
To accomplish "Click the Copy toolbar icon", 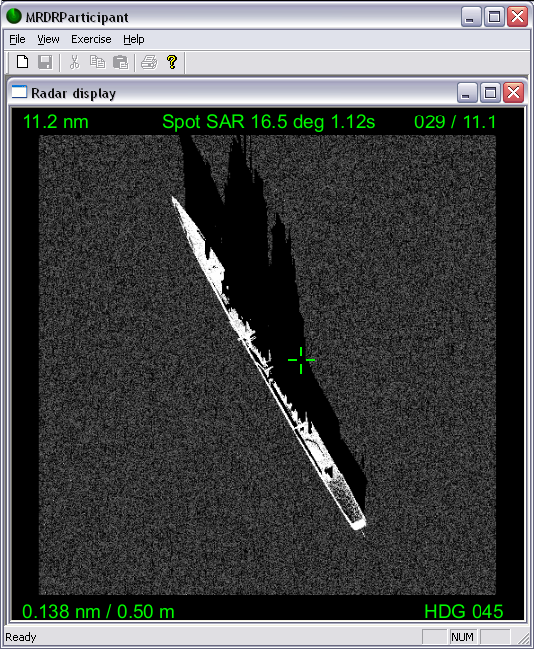I will coord(97,62).
